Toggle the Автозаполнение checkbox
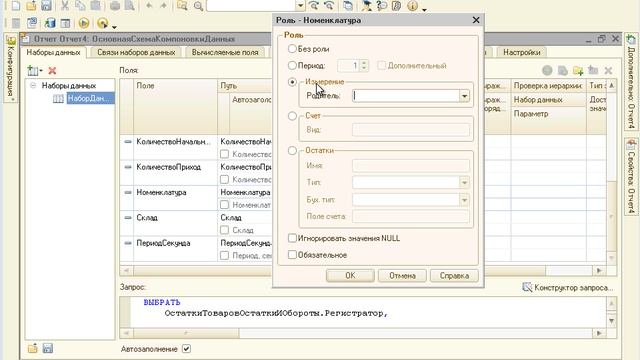Screen dimensions: 640x360 tap(187, 349)
